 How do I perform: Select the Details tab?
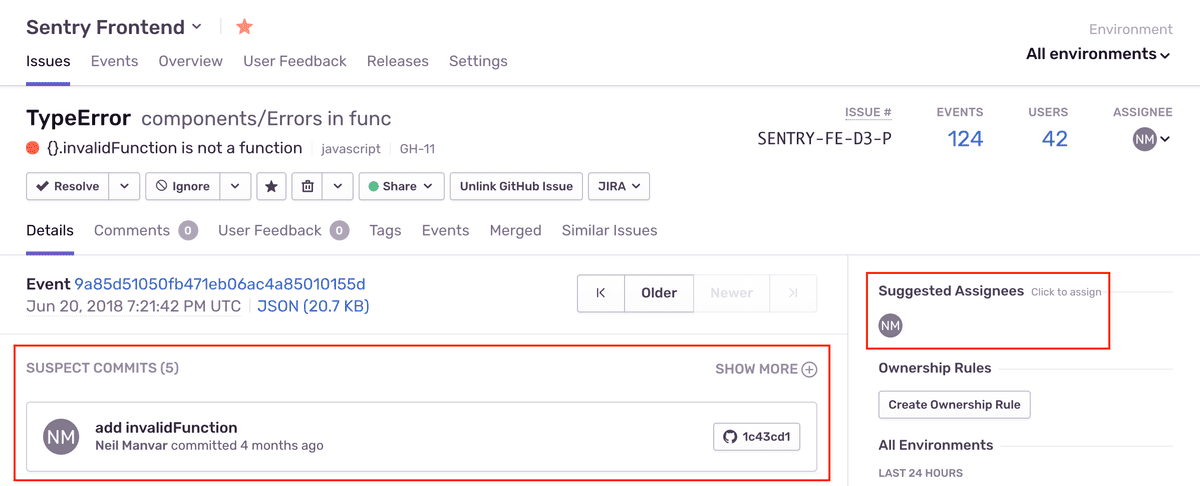click(x=50, y=230)
